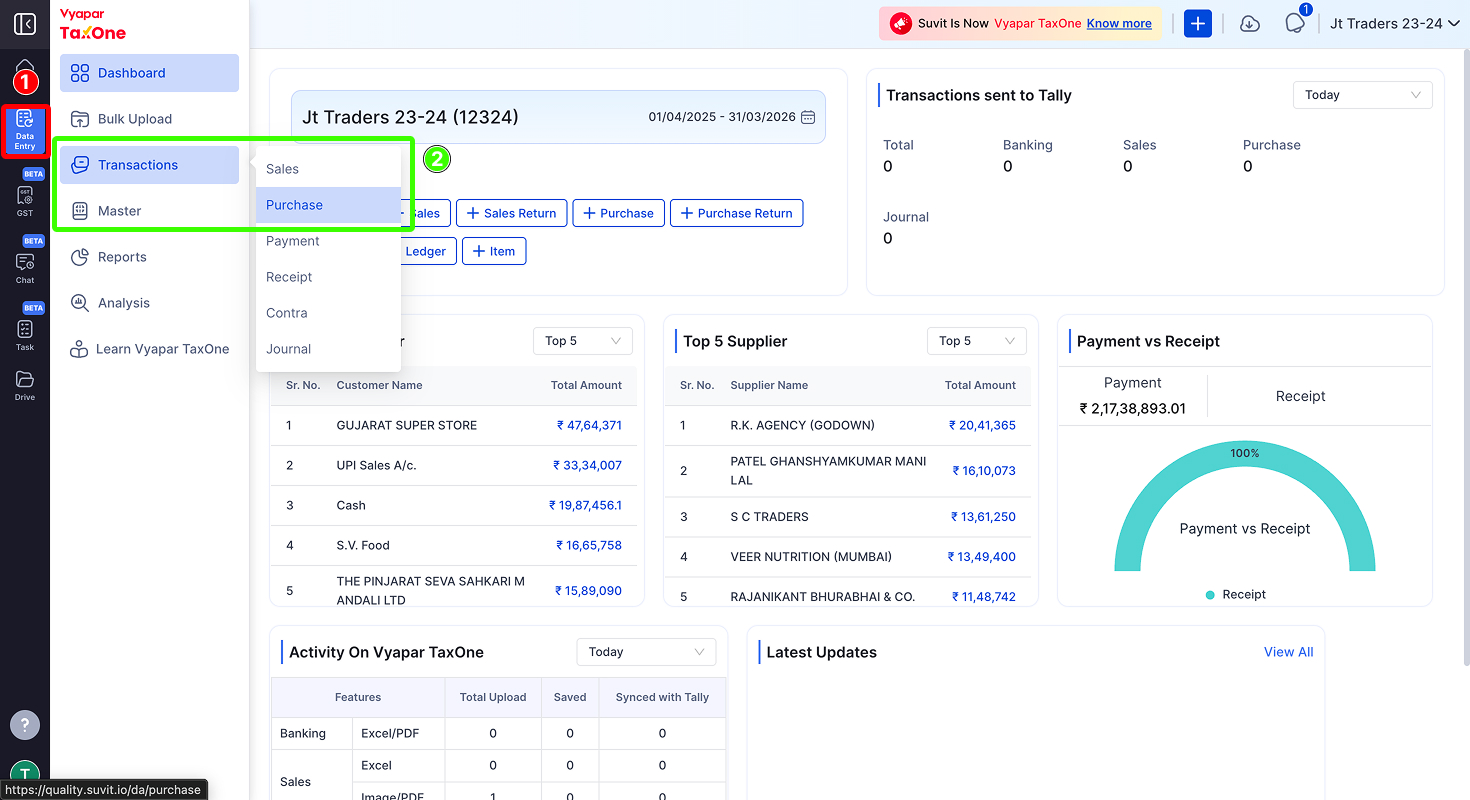
Task: Open the Jt Traders 23-24 company dropdown
Action: coord(1395,24)
